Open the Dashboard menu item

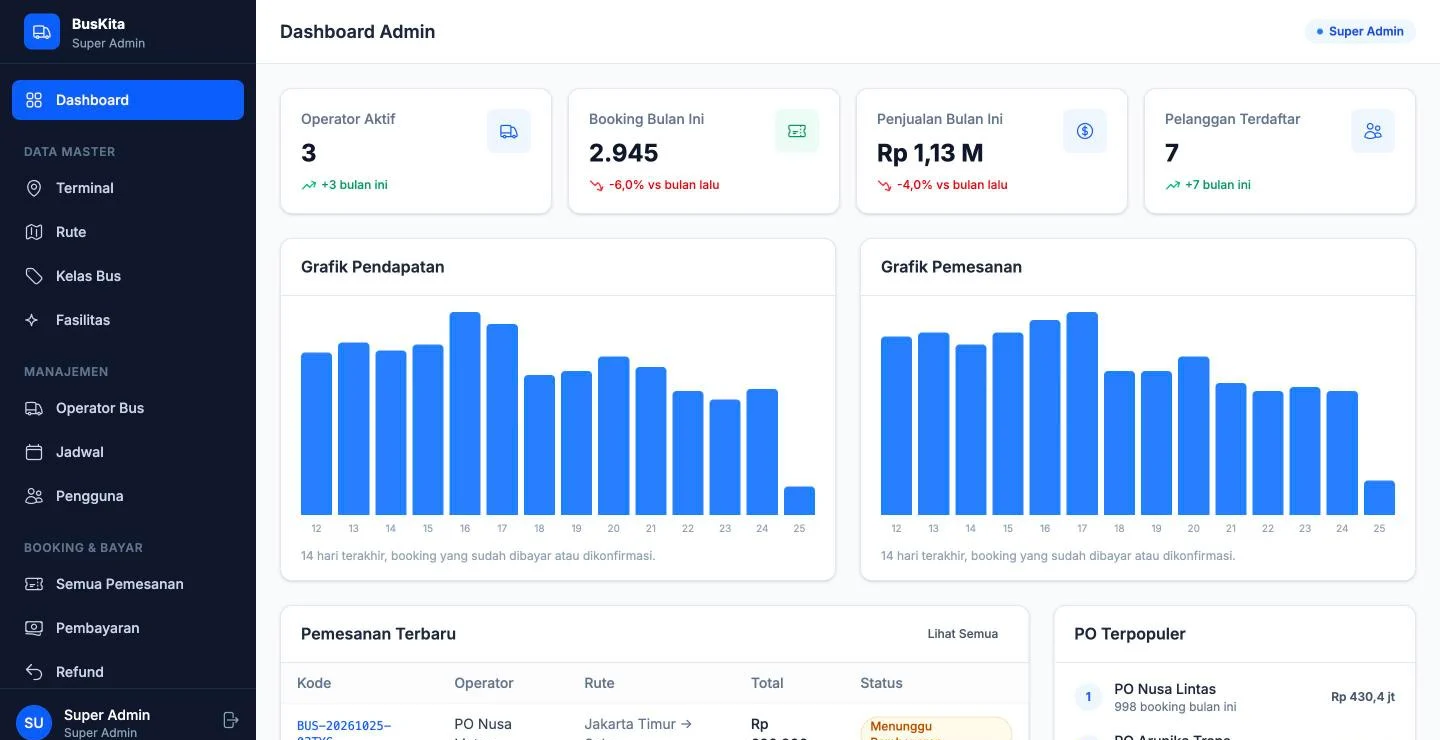coord(128,100)
